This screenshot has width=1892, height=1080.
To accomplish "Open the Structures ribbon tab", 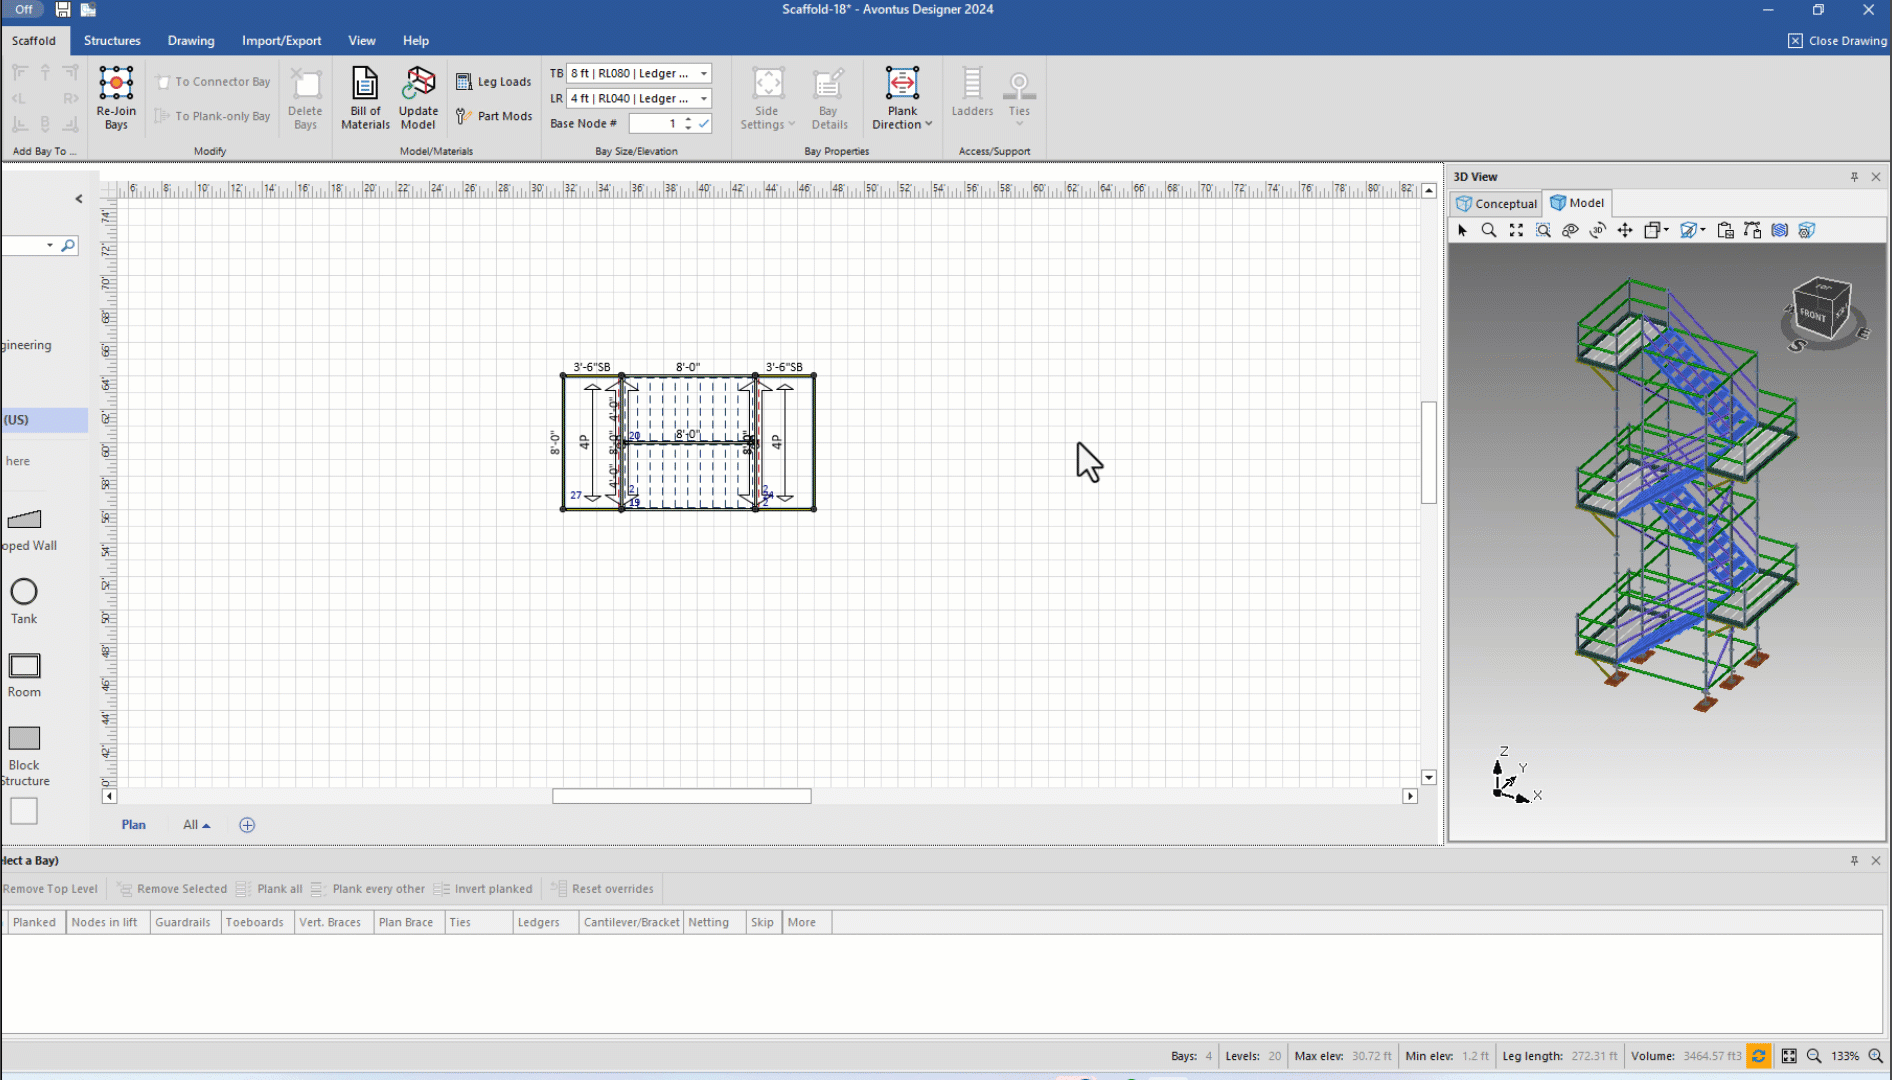I will pyautogui.click(x=112, y=41).
